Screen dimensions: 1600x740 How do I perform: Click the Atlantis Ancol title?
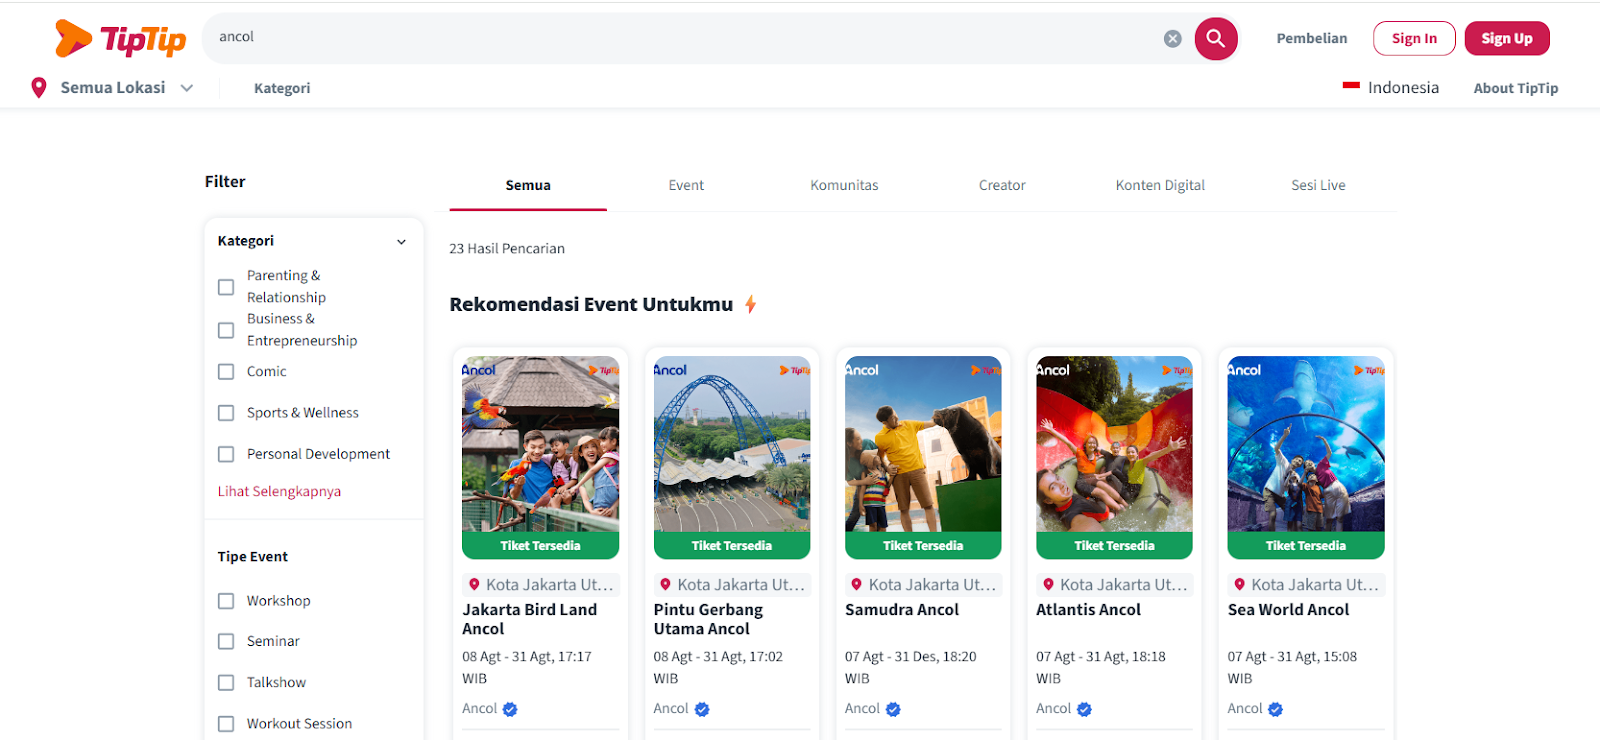[1088, 610]
